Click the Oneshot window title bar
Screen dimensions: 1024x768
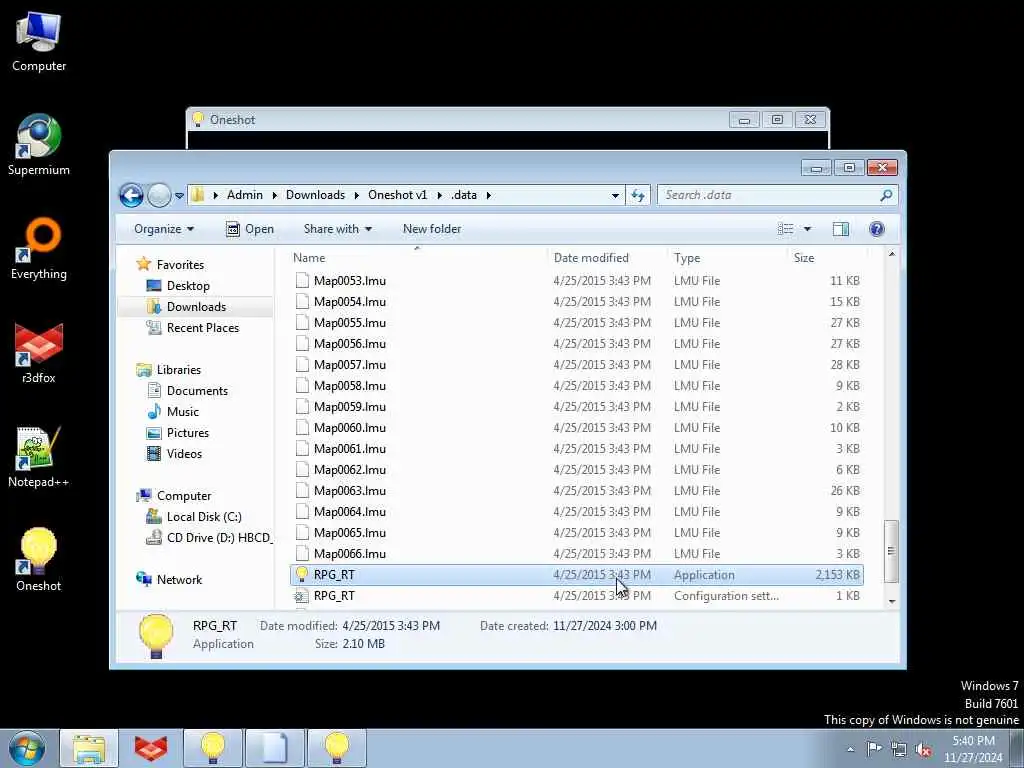[x=457, y=120]
